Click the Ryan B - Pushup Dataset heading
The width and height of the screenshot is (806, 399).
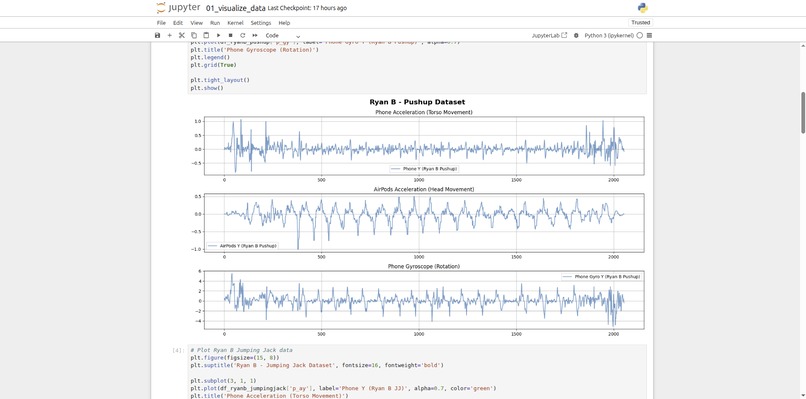(x=417, y=102)
